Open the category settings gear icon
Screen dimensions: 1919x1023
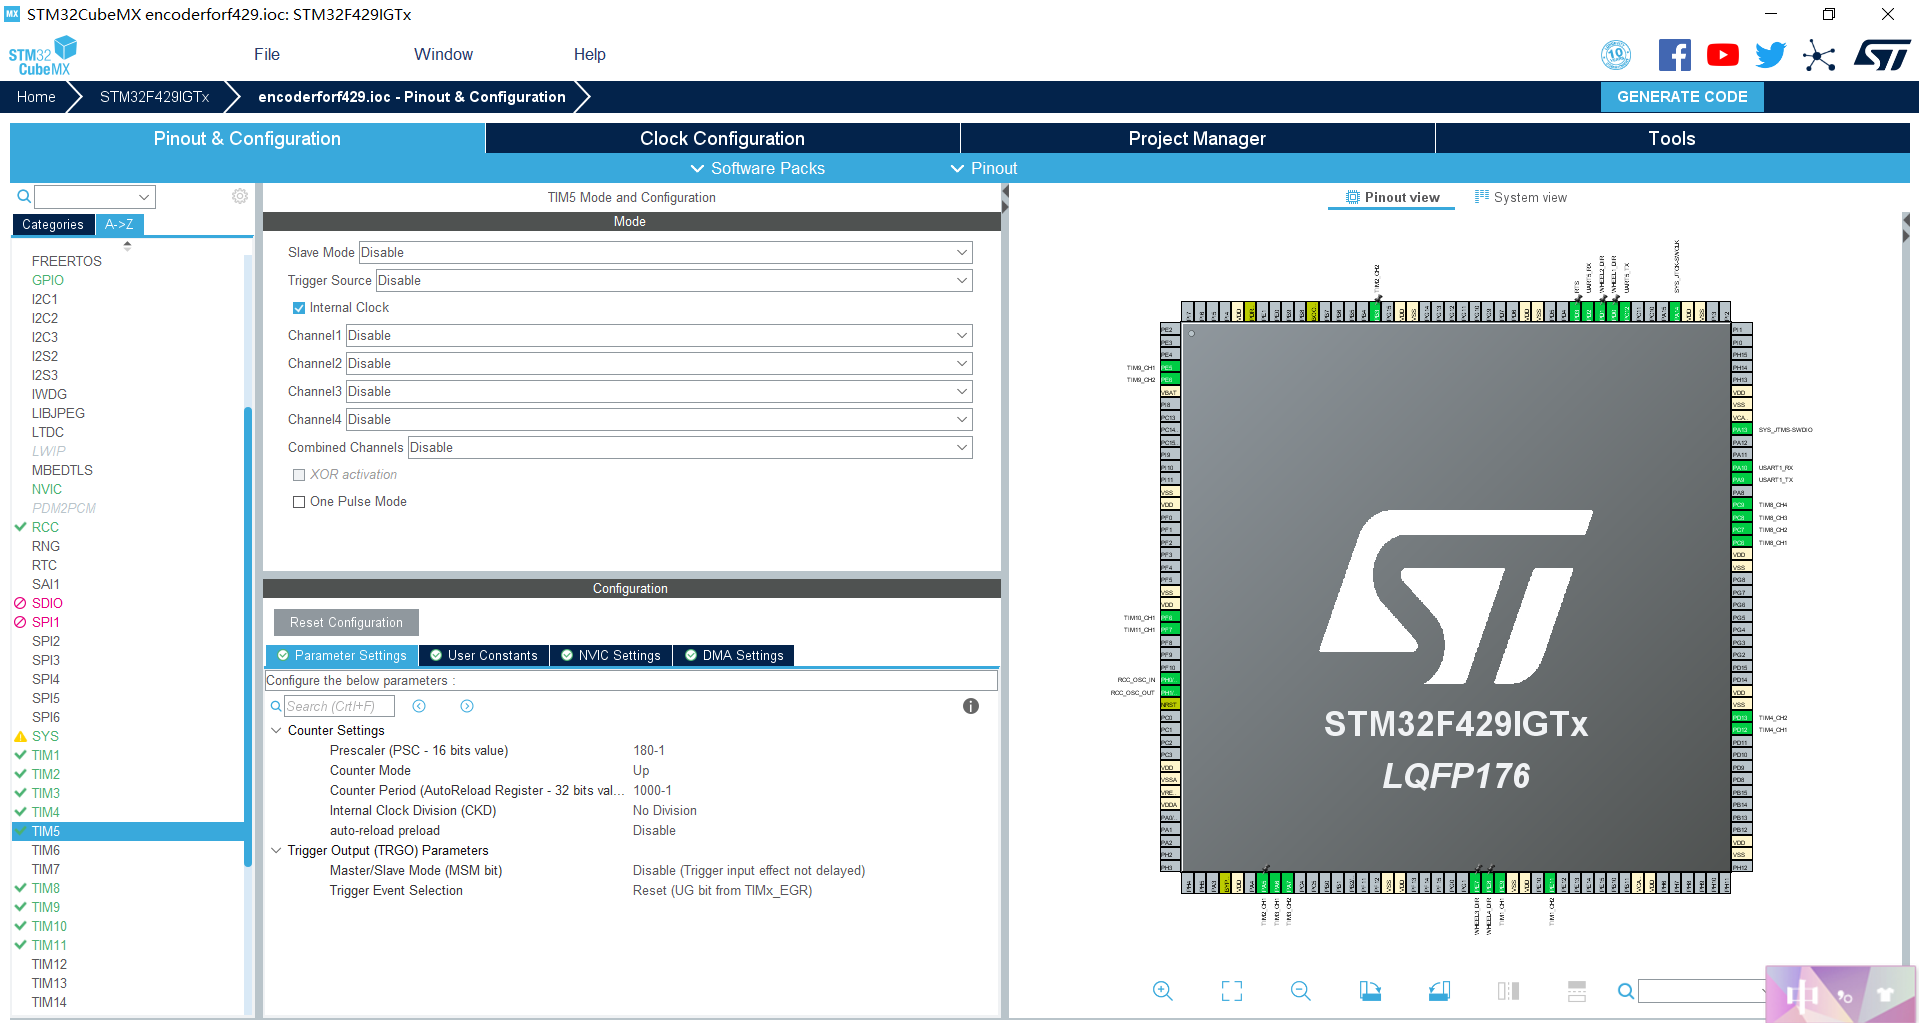click(x=240, y=196)
